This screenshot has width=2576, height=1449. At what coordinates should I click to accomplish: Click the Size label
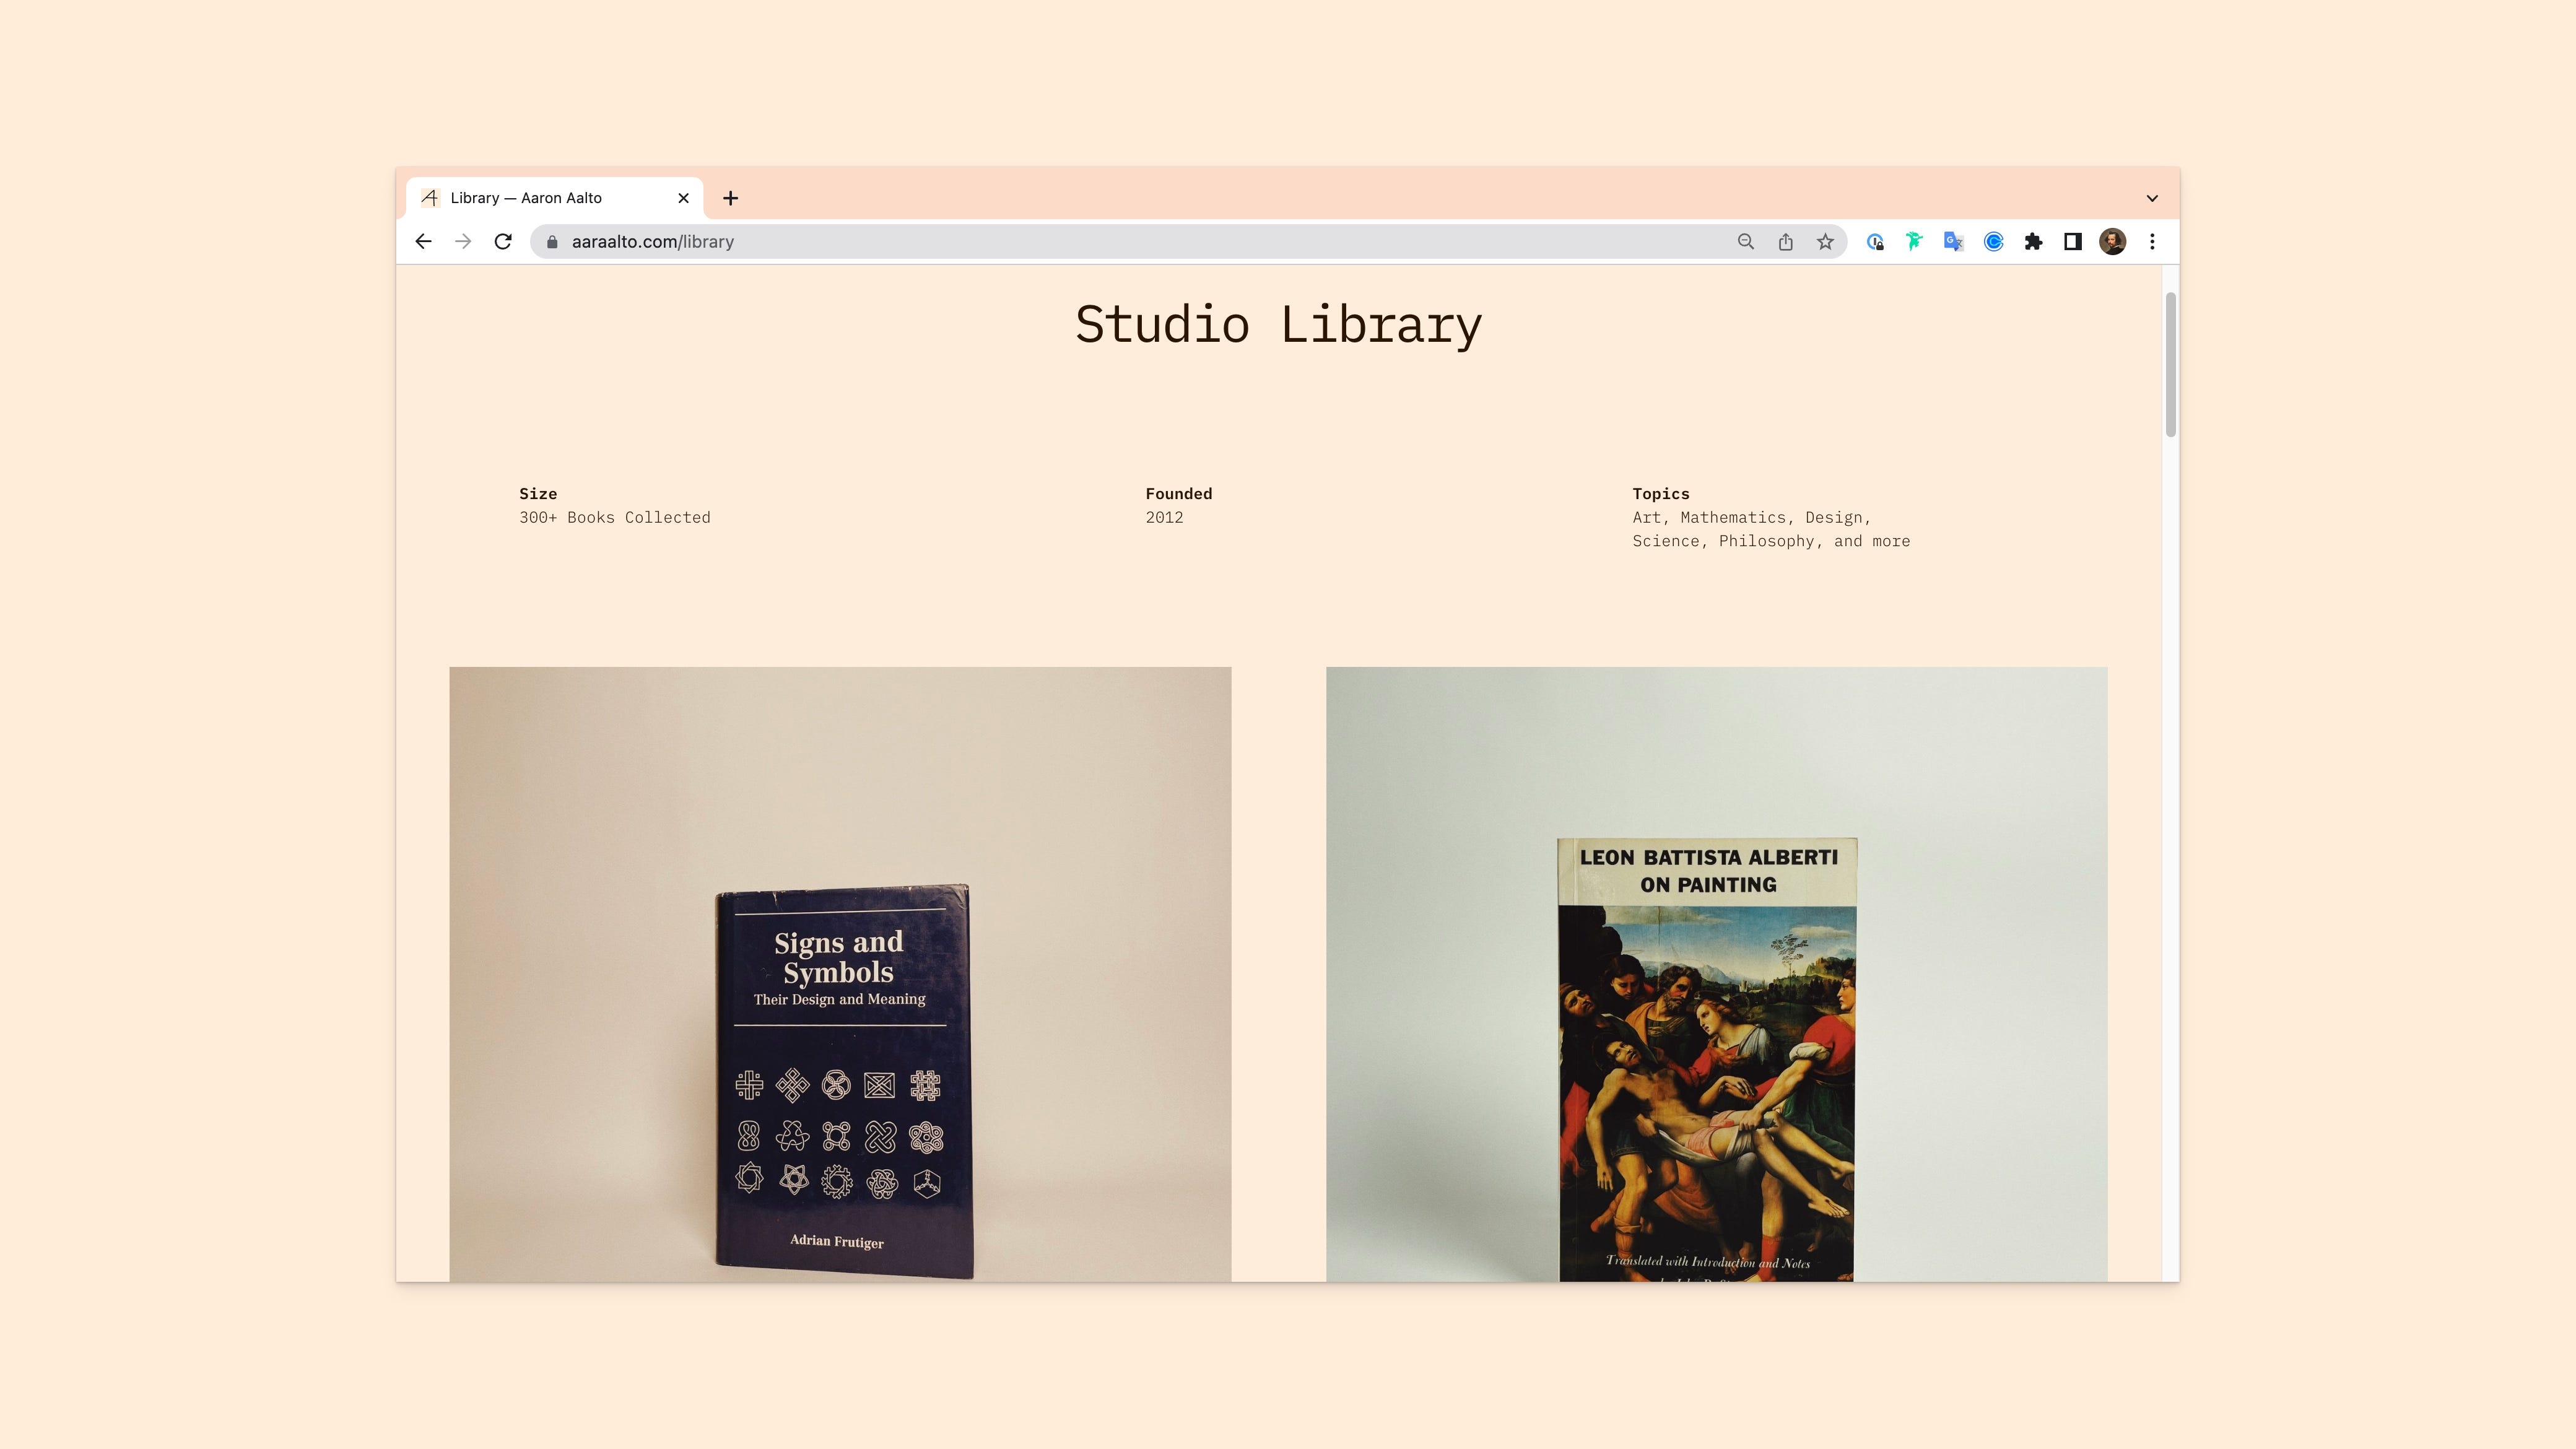coord(538,493)
